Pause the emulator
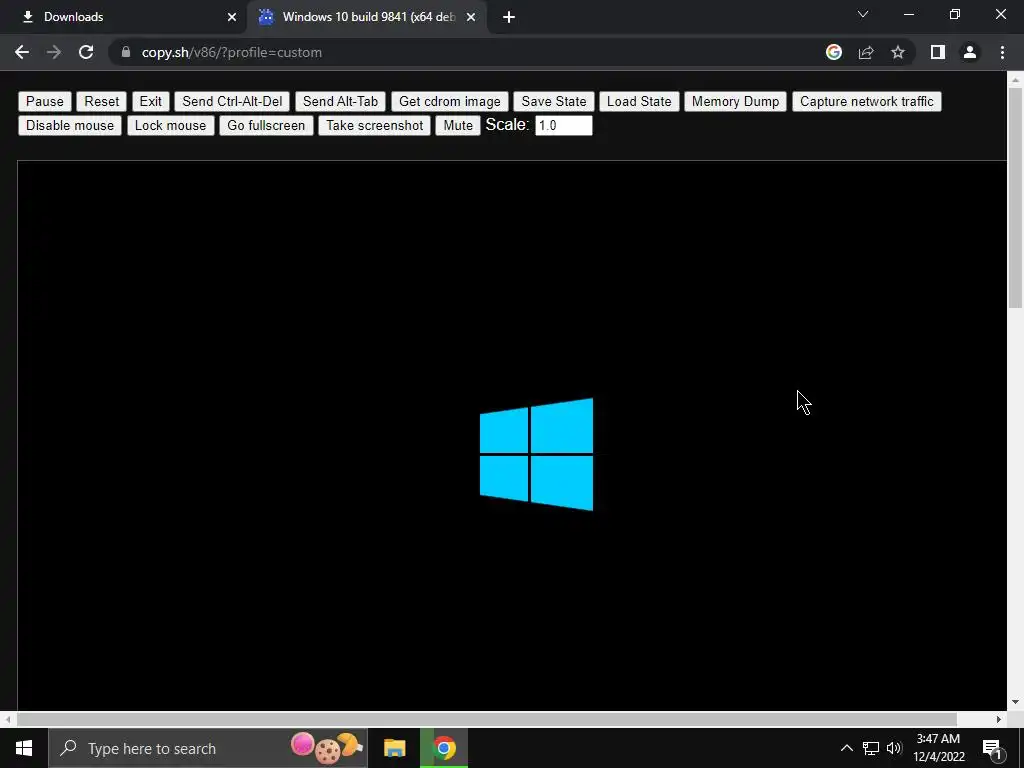This screenshot has width=1024, height=768. (44, 102)
